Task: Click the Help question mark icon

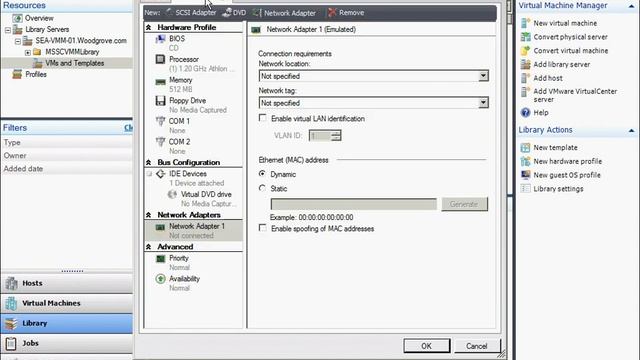Action: point(525,112)
